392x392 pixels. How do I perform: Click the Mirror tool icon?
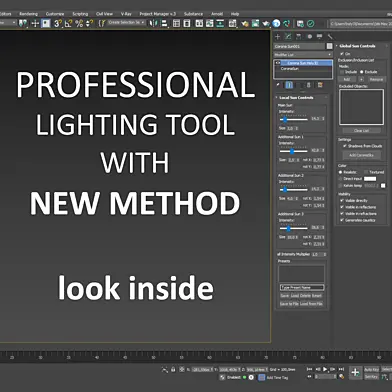point(153,23)
